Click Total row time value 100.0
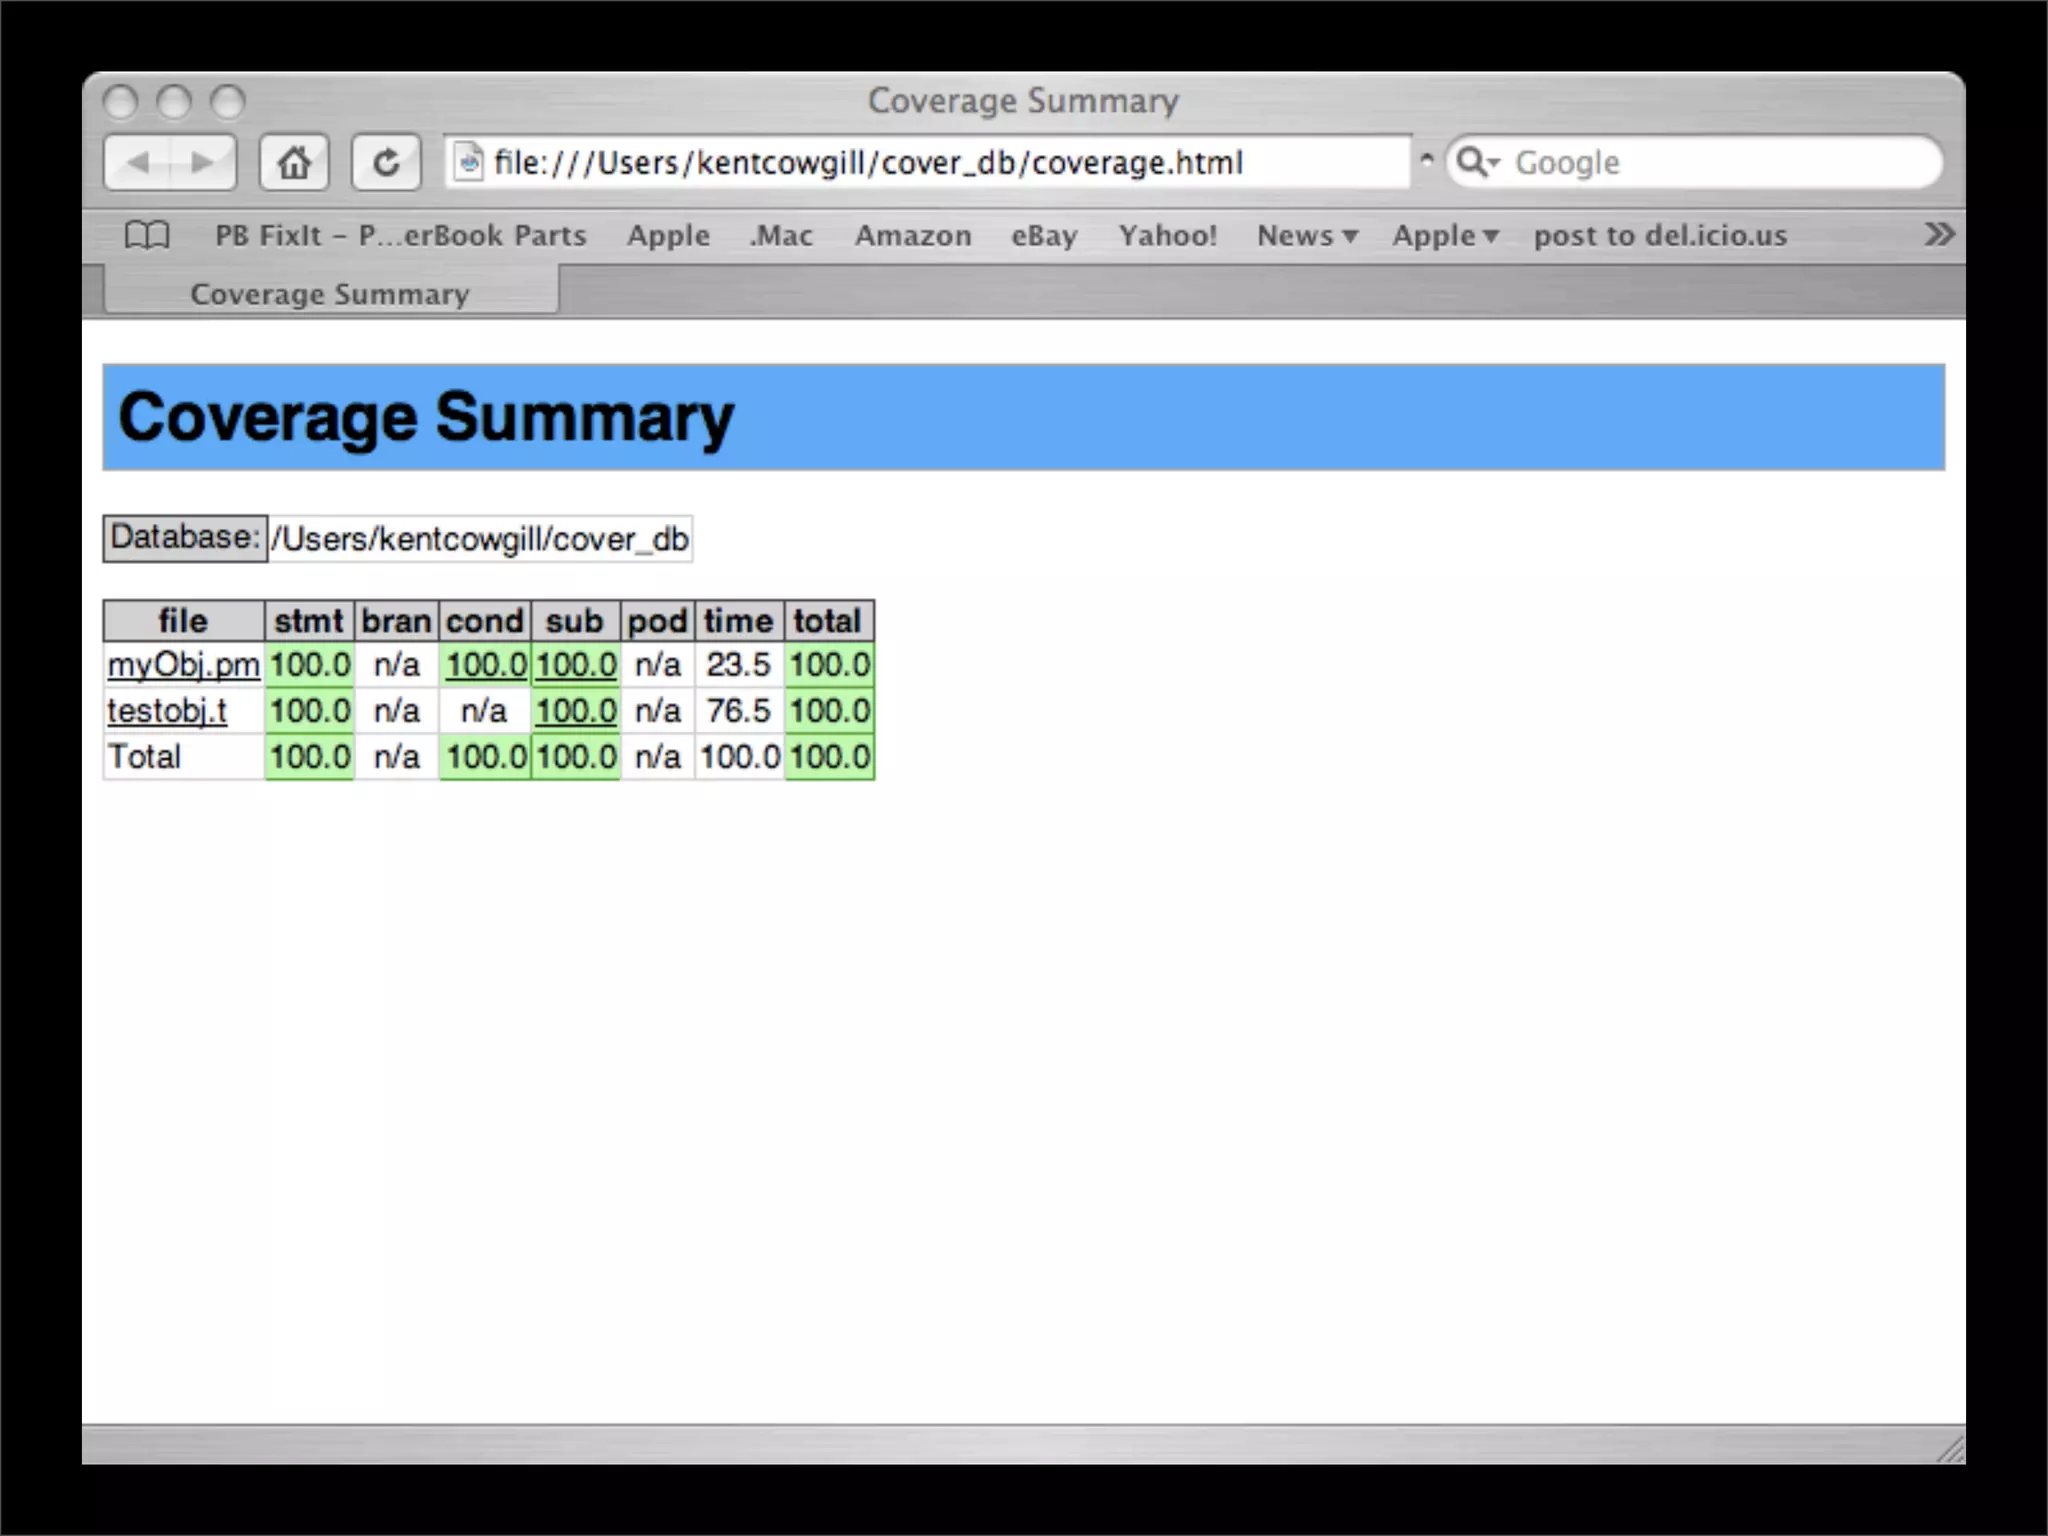Image resolution: width=2048 pixels, height=1536 pixels. [x=740, y=757]
